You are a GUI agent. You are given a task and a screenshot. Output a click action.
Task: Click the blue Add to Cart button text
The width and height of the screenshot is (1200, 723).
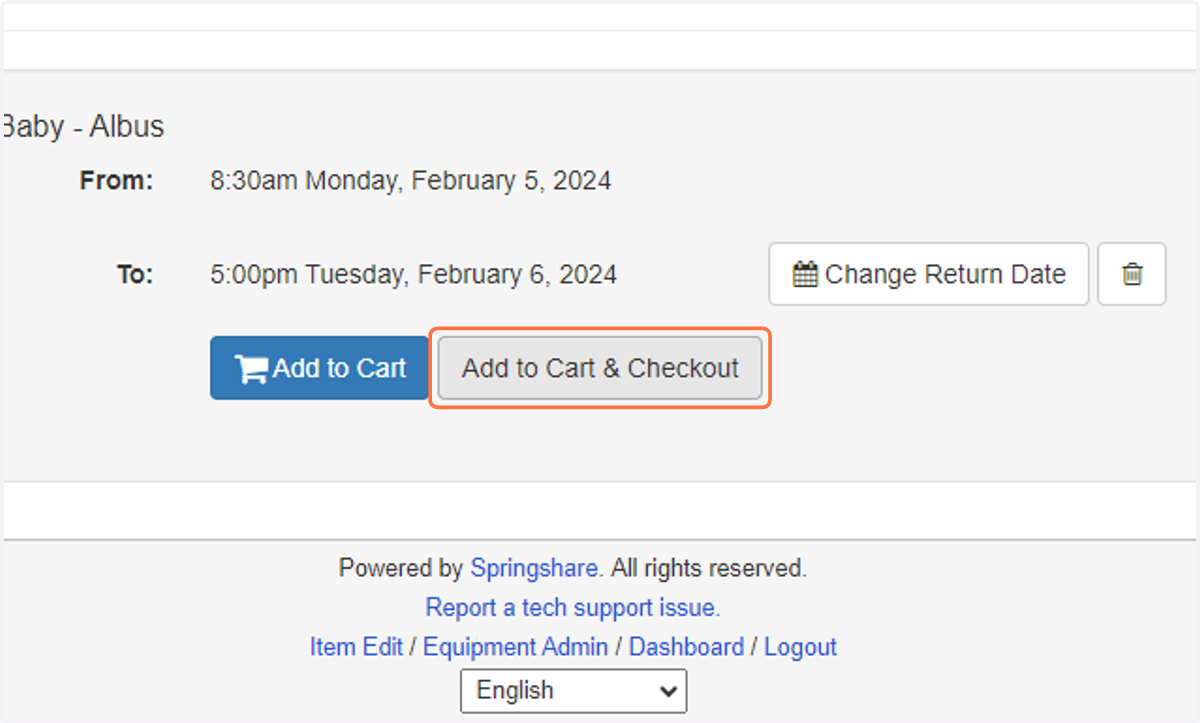point(340,368)
